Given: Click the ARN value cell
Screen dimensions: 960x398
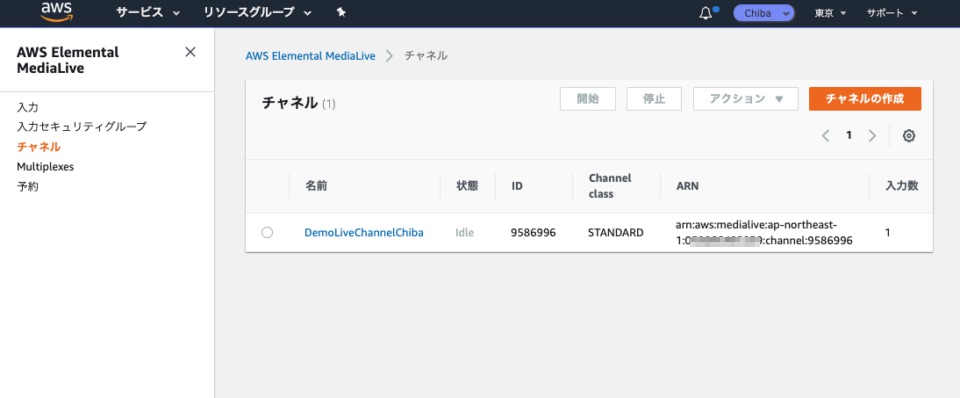Looking at the screenshot, I should click(764, 233).
